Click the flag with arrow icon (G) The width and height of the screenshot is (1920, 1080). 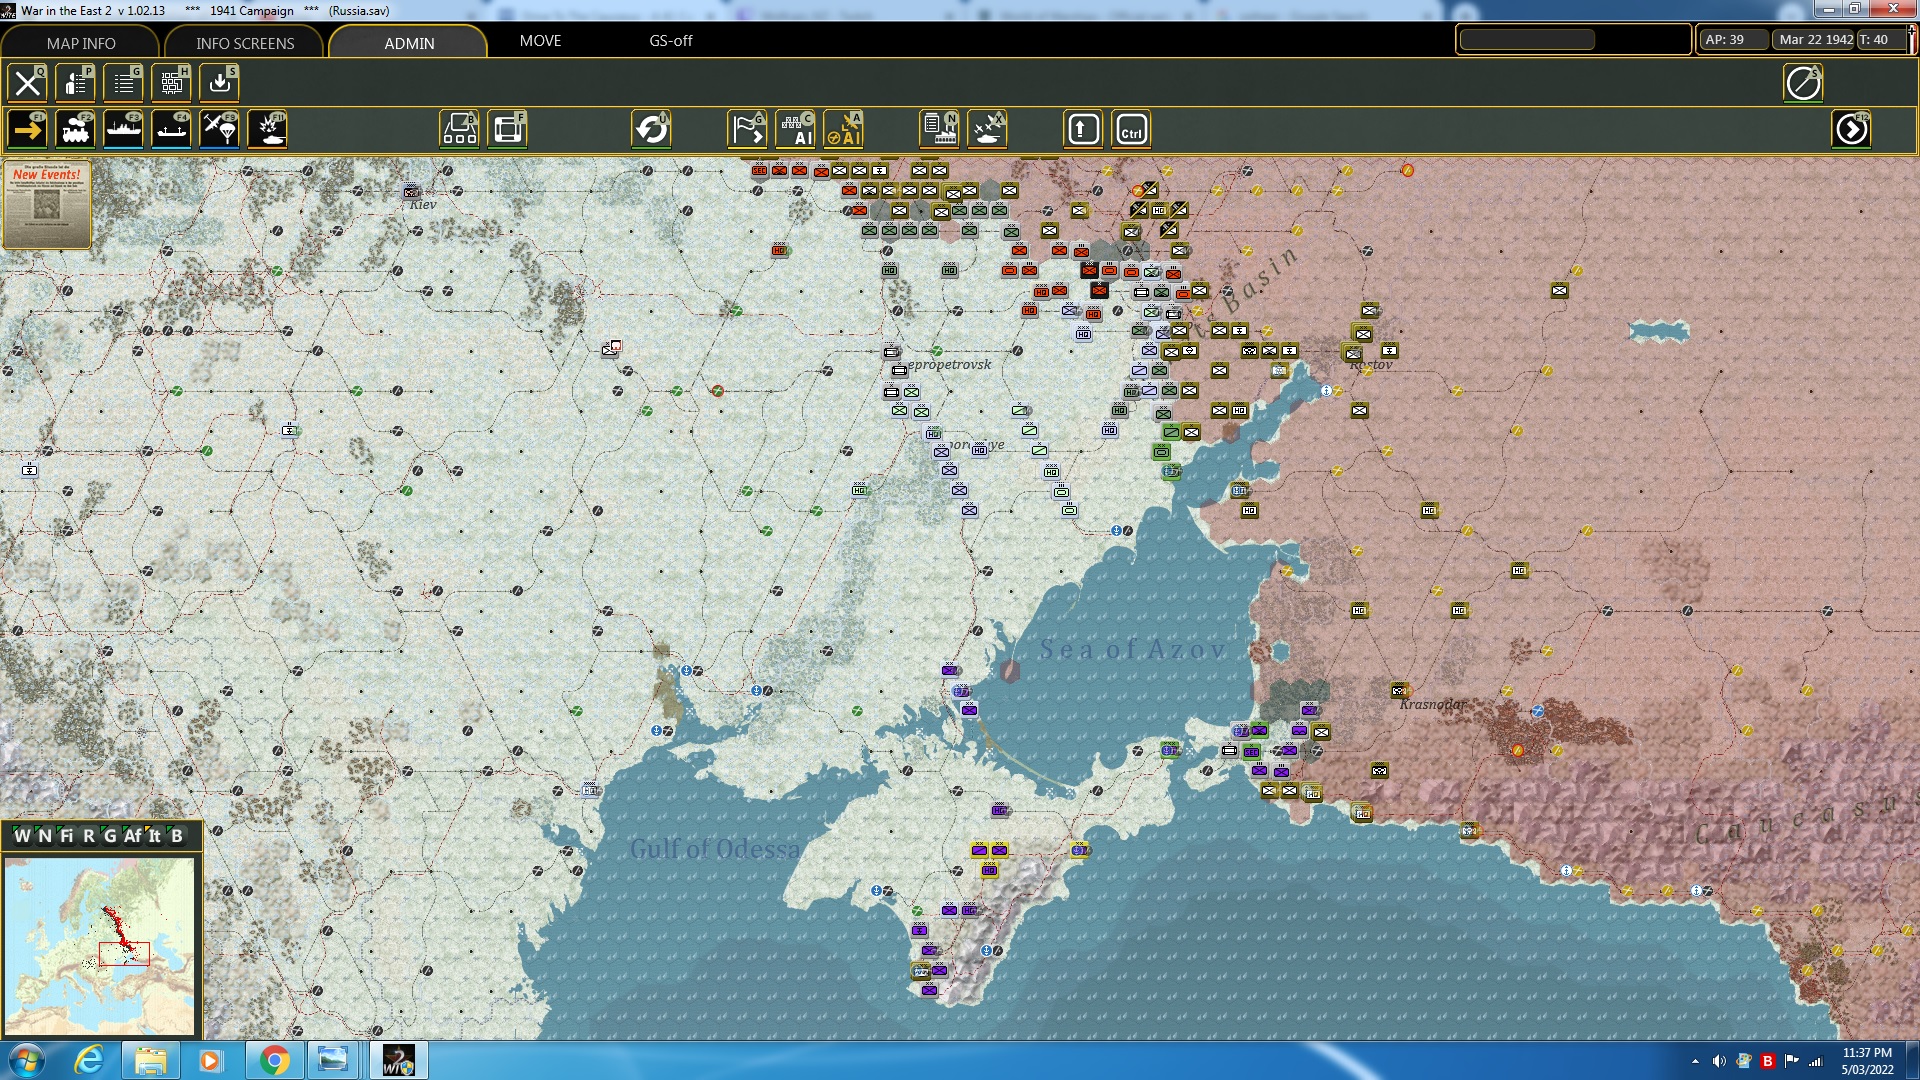click(748, 130)
